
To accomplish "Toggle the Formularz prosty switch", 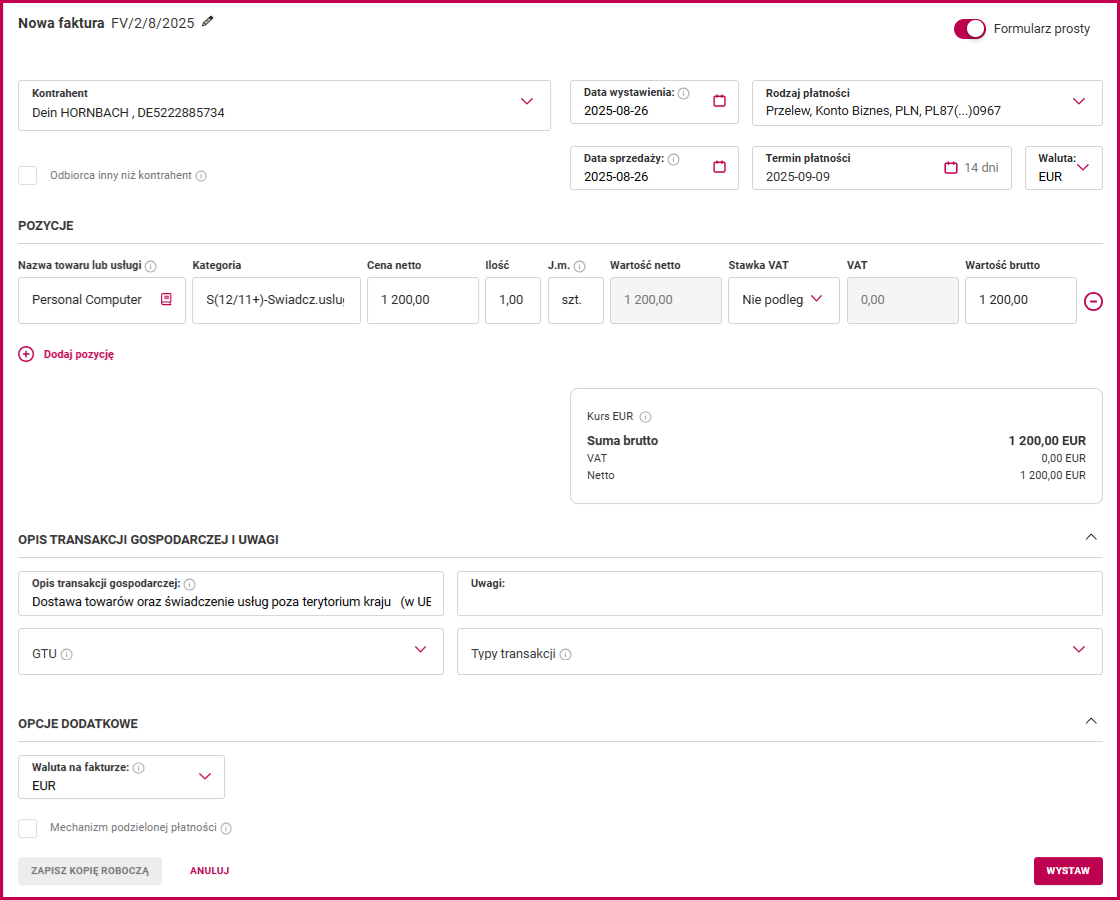I will tap(969, 29).
